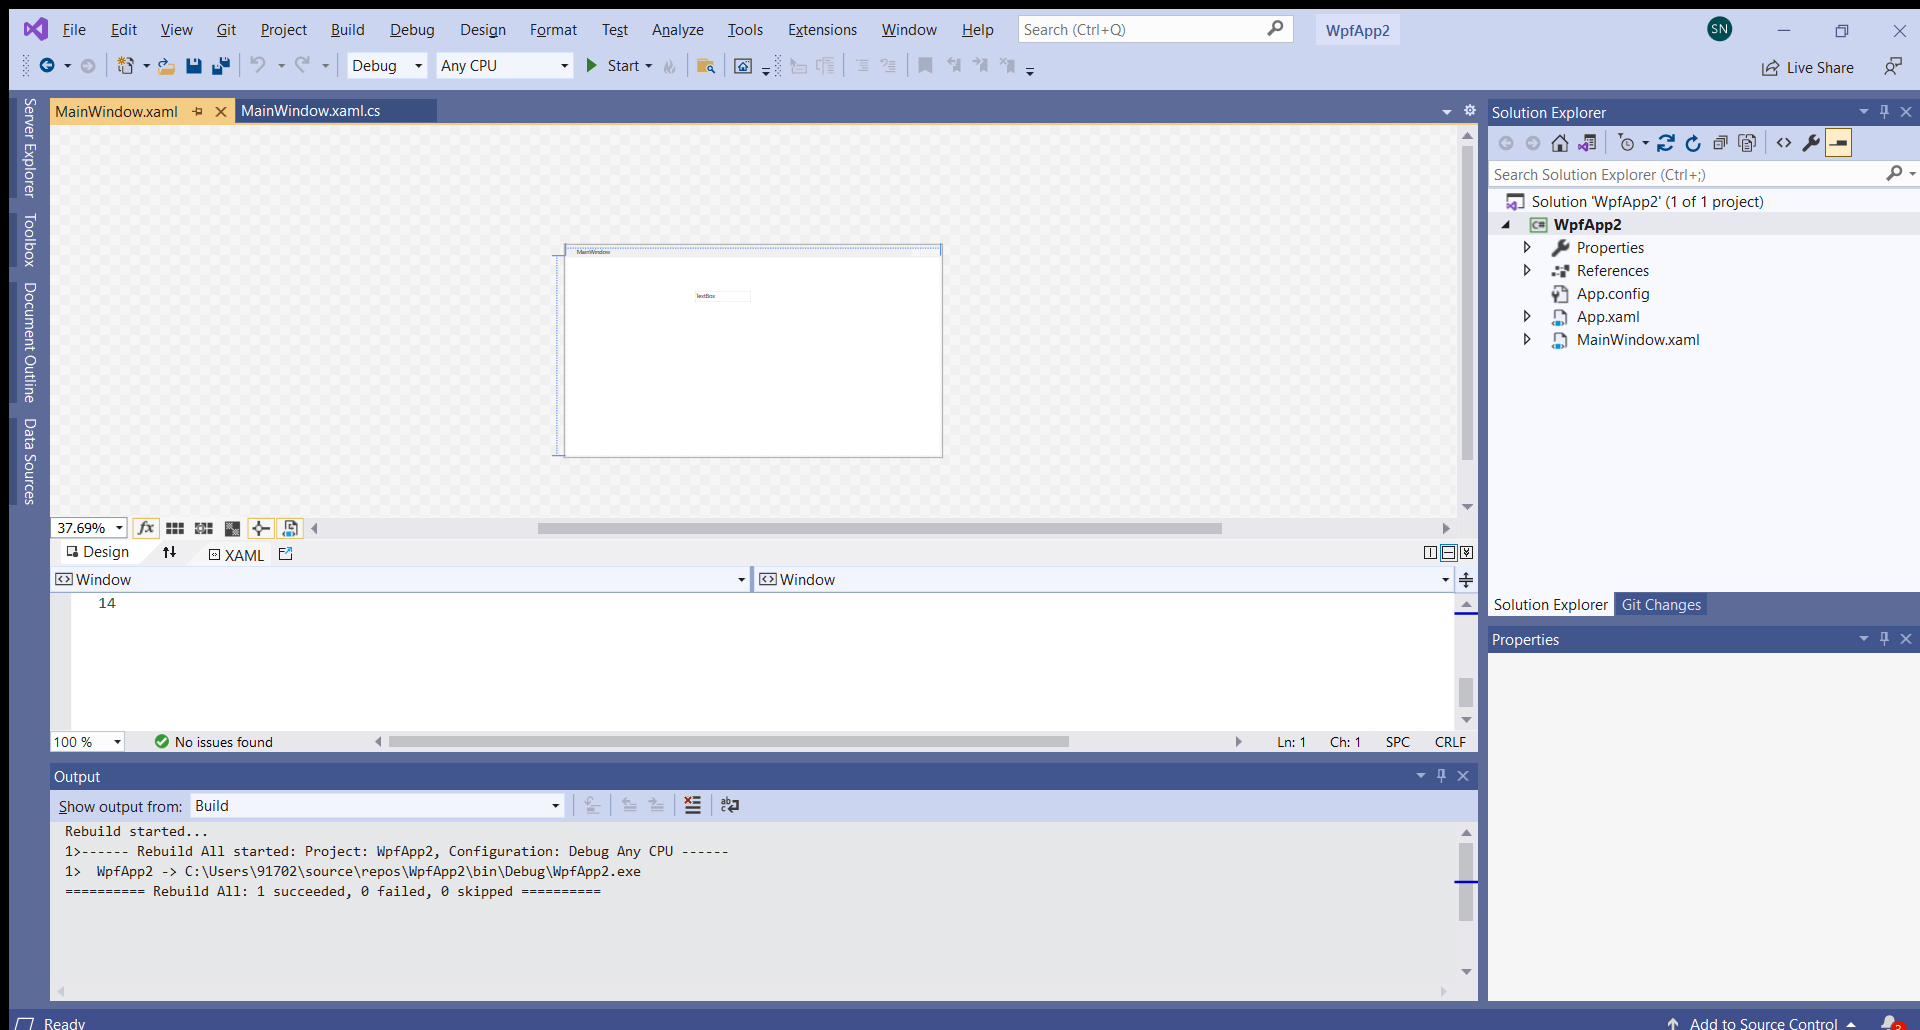Click the snaplines crosshair icon in designer toolbar

[260, 528]
